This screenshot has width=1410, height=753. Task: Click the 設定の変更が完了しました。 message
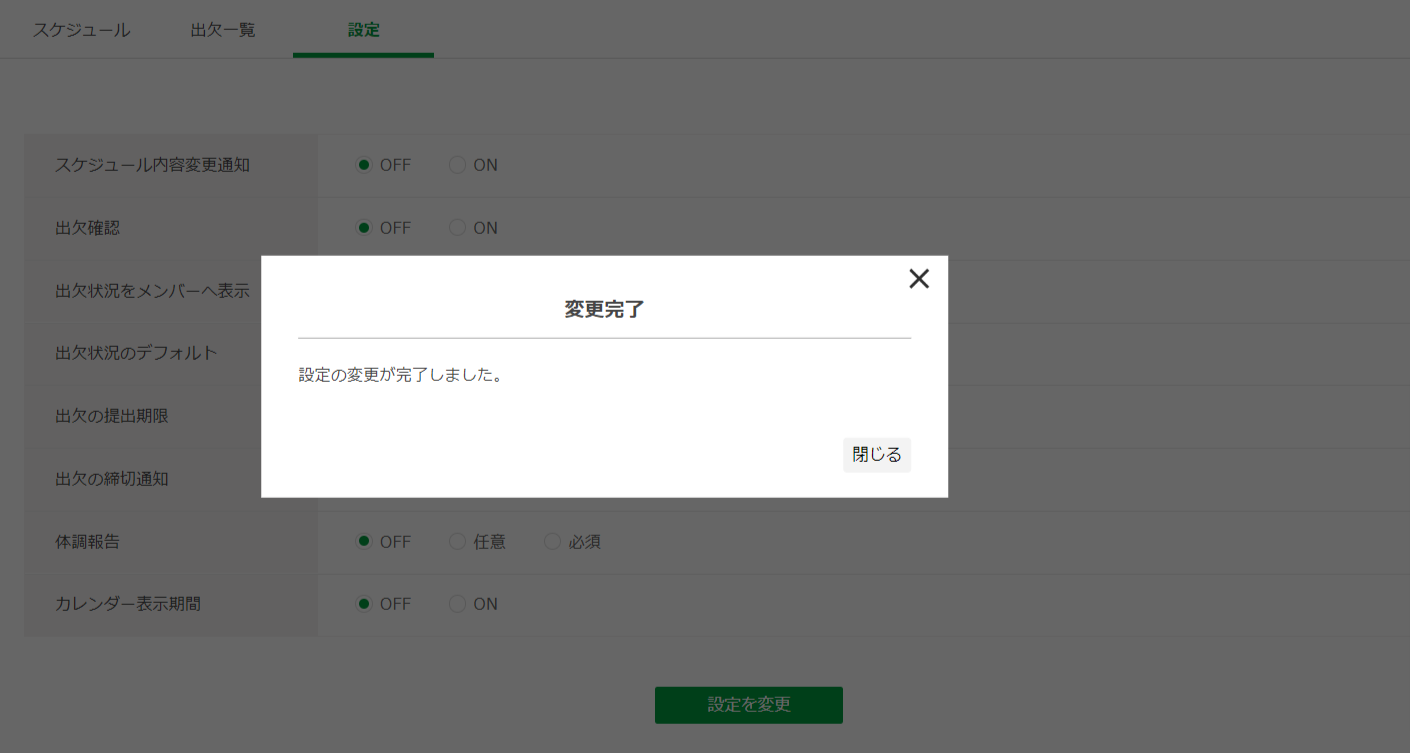(x=401, y=376)
